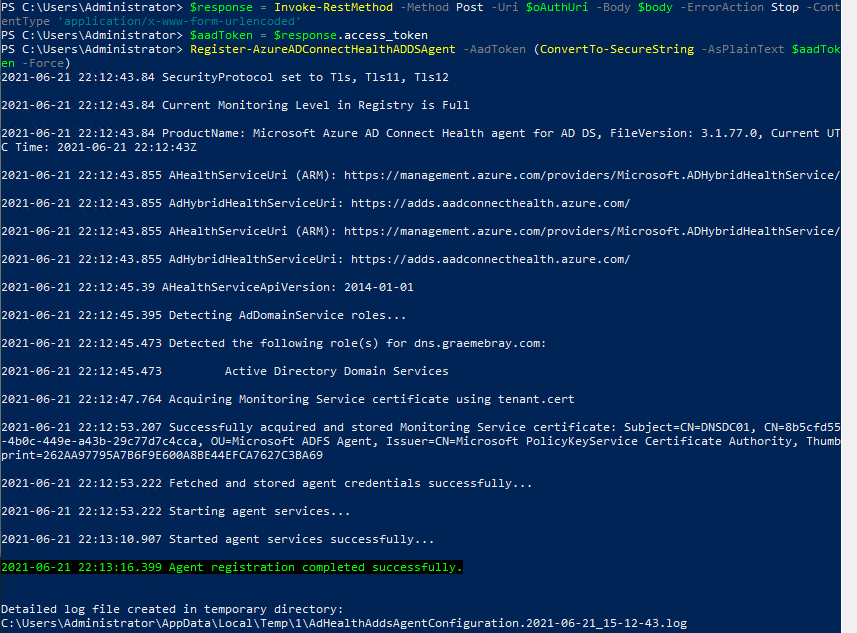Screen dimensions: 857x633
Task: Click the Invoke-RestMethod command text
Action: pos(333,7)
